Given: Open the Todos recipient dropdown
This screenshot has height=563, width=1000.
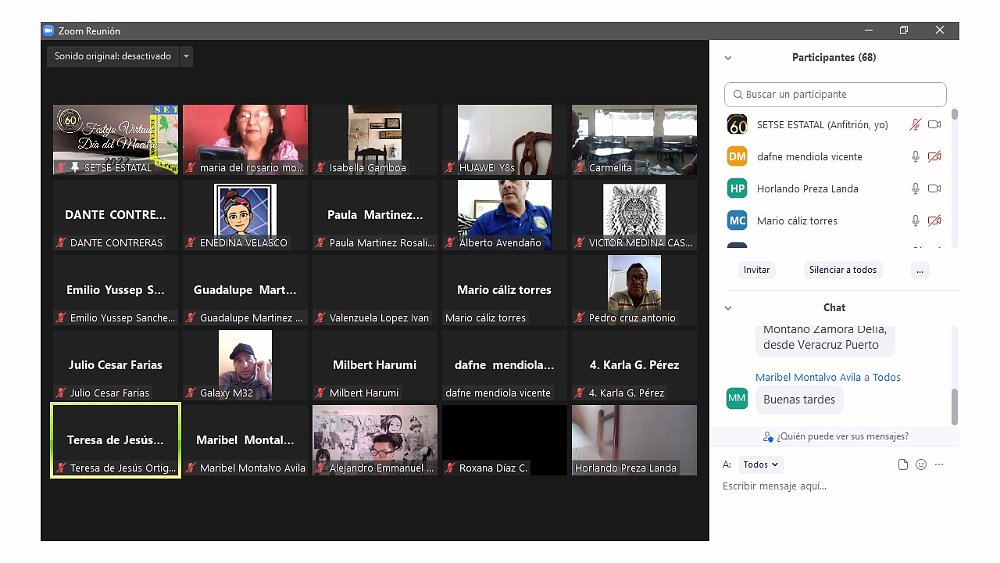Looking at the screenshot, I should (762, 465).
